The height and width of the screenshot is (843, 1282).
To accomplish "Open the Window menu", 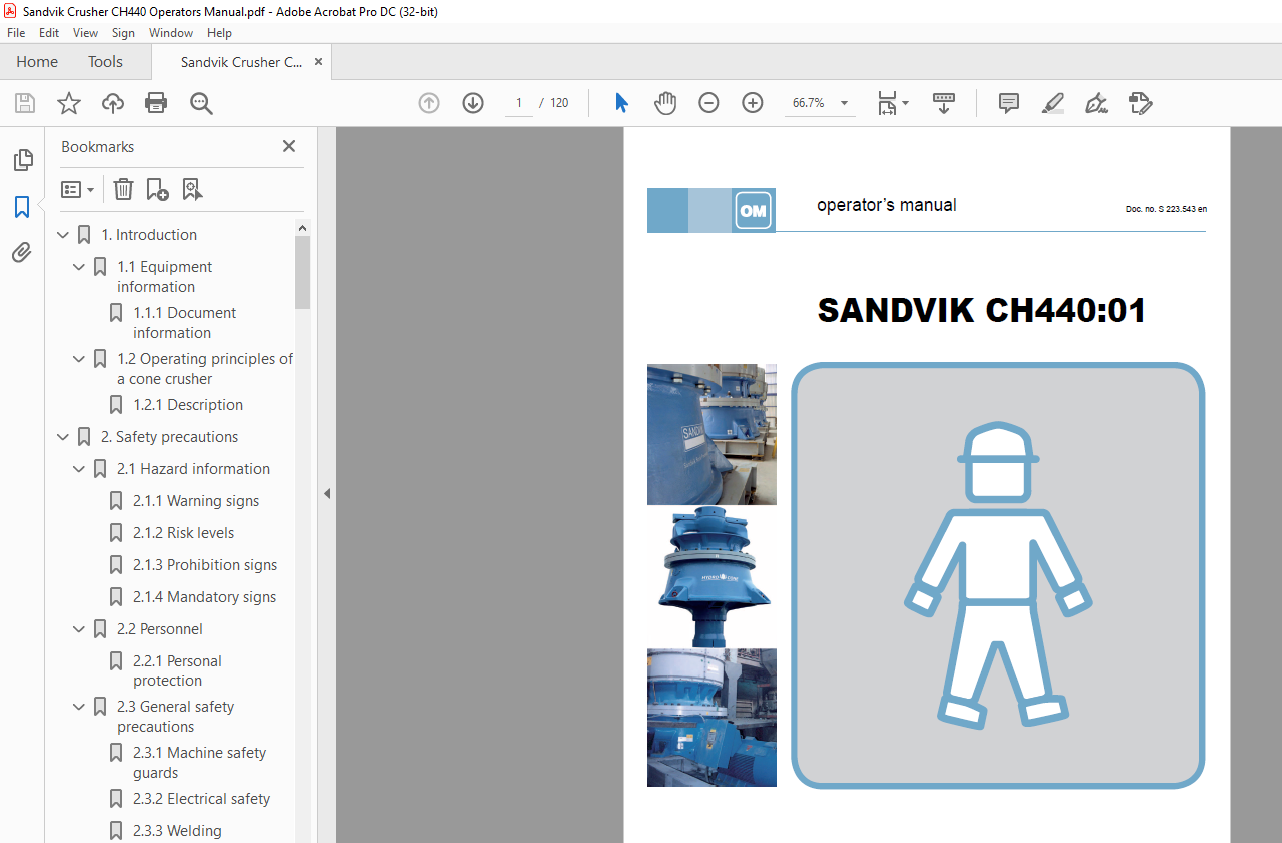I will coord(170,32).
